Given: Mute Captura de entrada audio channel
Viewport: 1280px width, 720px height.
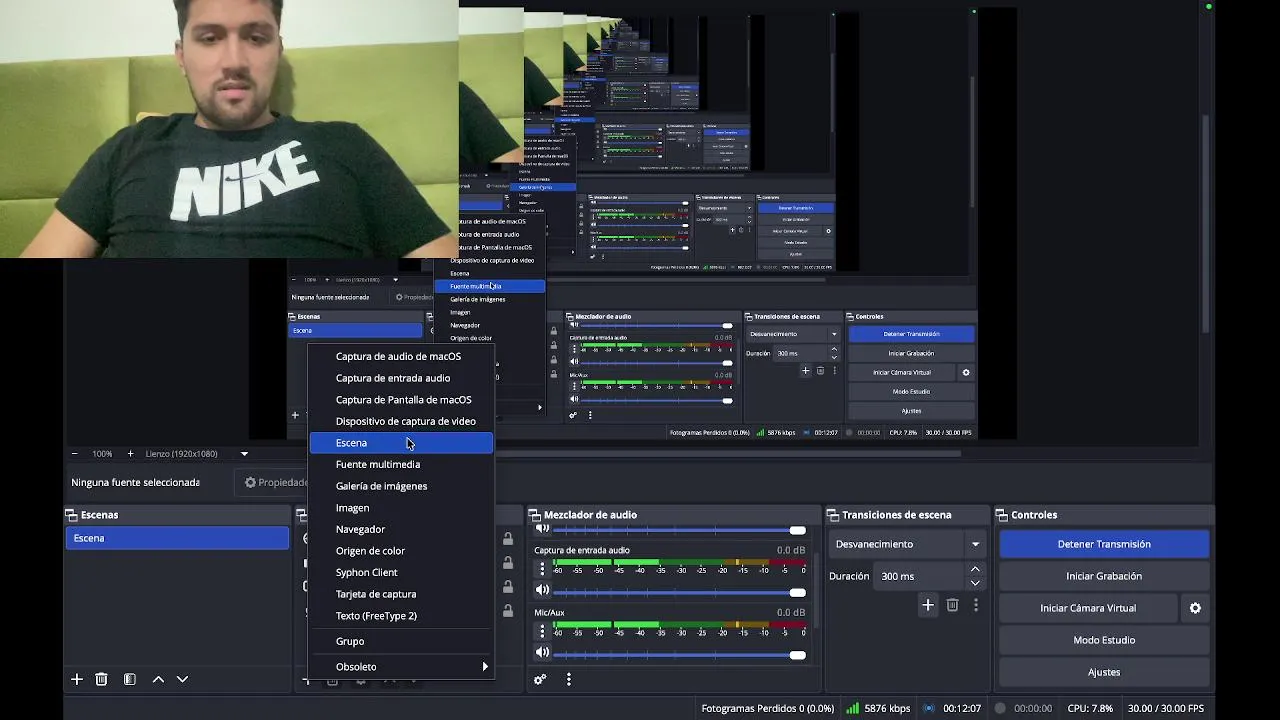Looking at the screenshot, I should pos(542,591).
